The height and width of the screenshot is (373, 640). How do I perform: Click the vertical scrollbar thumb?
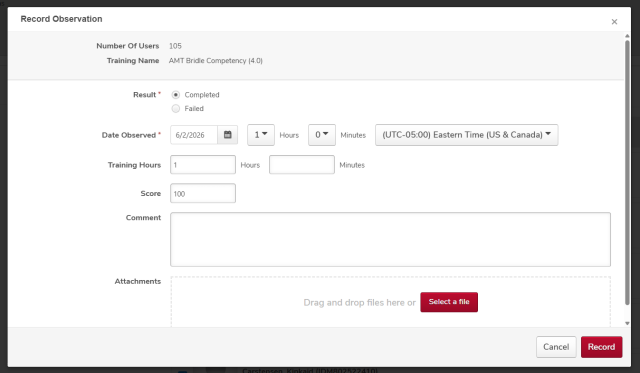point(627,172)
